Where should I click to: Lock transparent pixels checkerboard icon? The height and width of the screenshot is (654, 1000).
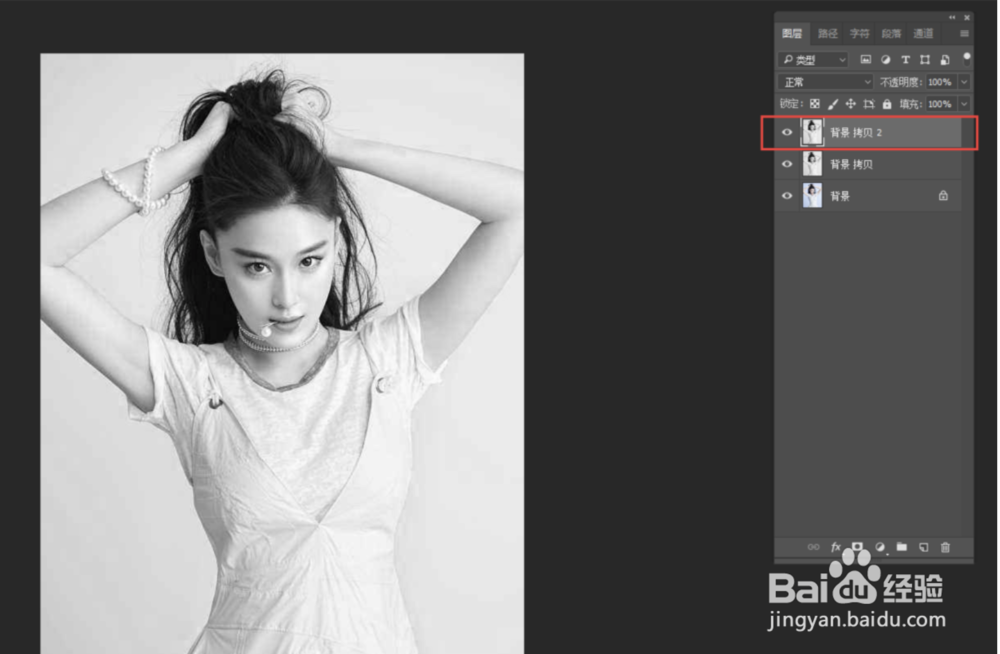(x=814, y=103)
